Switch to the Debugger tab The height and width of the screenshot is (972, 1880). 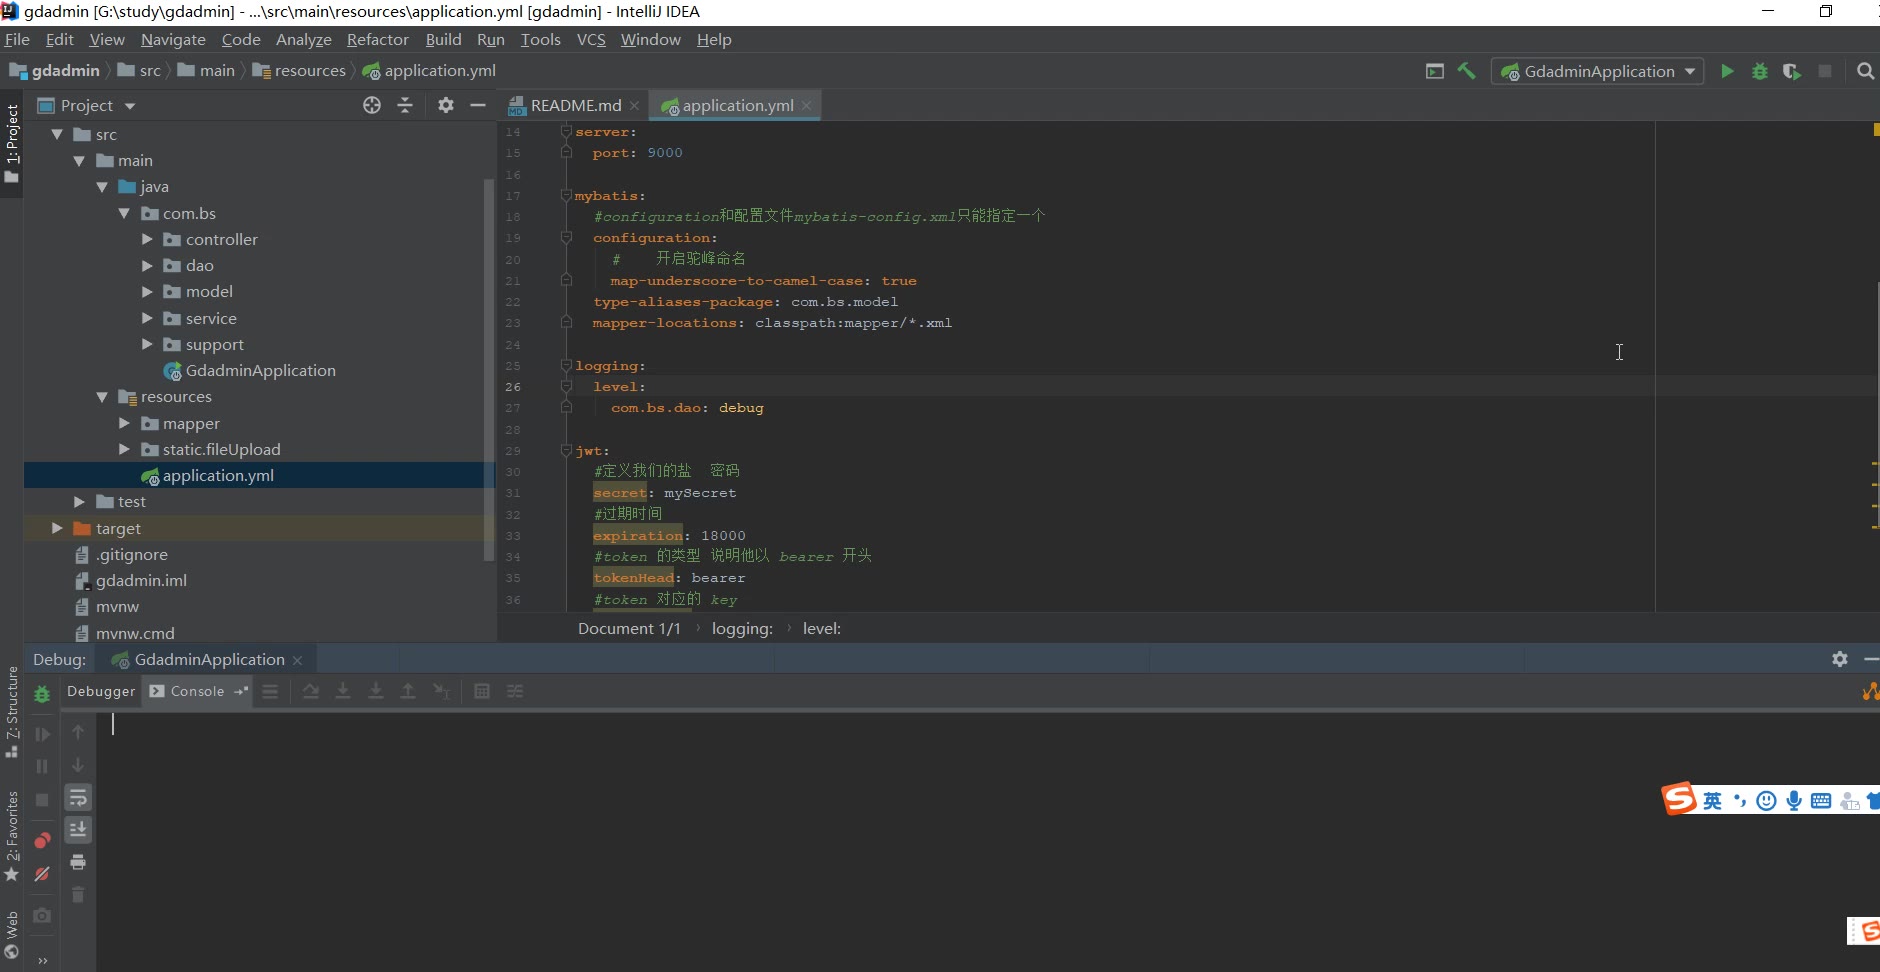(101, 691)
